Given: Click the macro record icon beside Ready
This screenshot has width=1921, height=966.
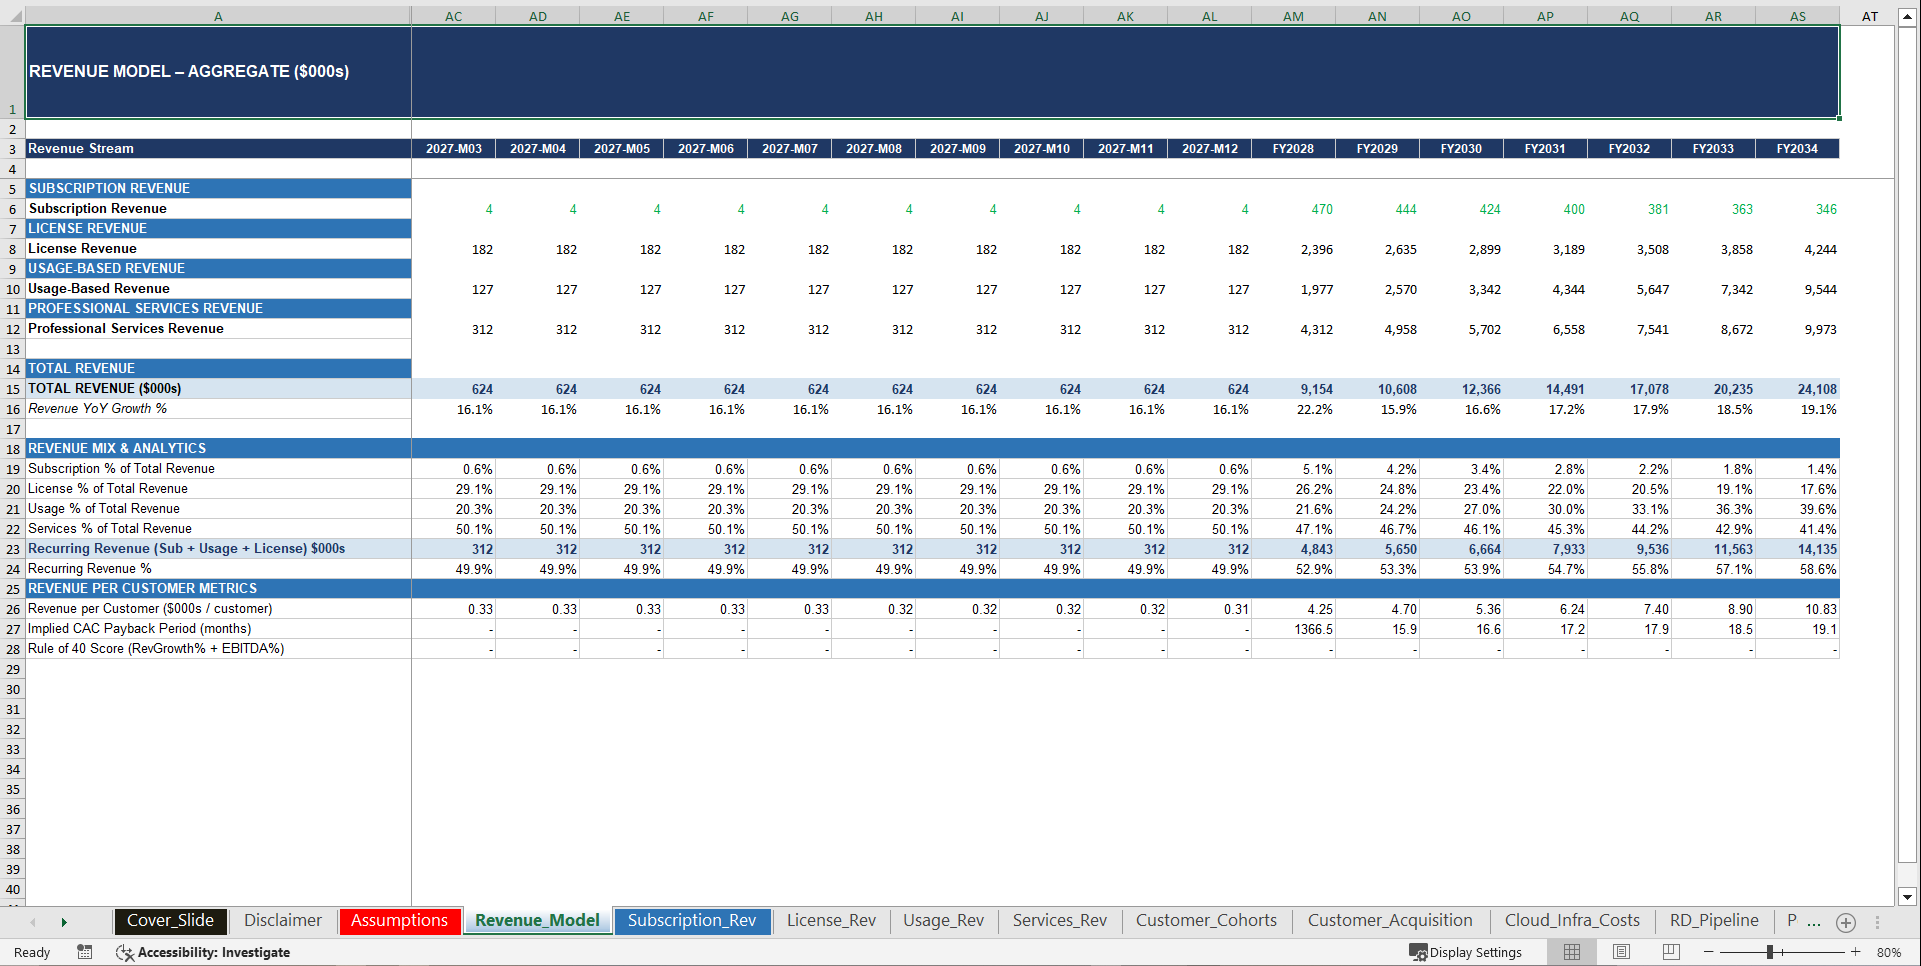Looking at the screenshot, I should (x=85, y=952).
